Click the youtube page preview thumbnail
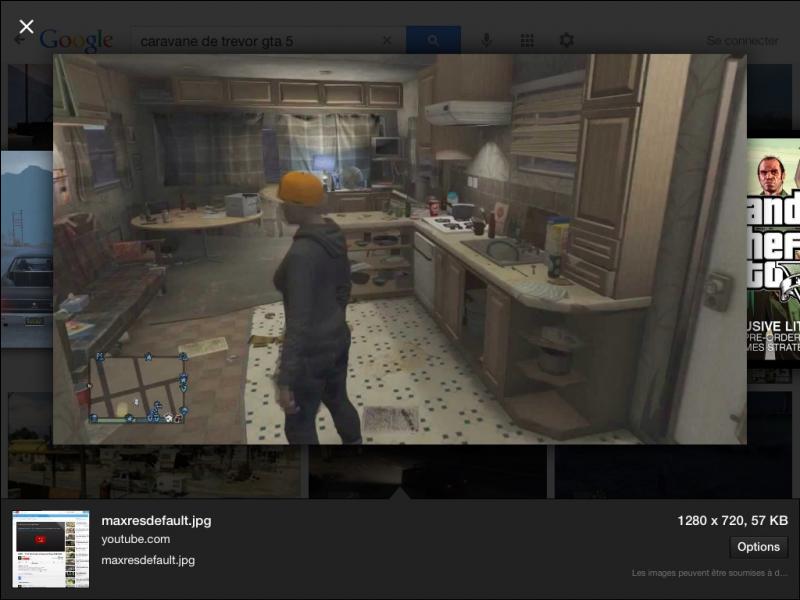 51,549
